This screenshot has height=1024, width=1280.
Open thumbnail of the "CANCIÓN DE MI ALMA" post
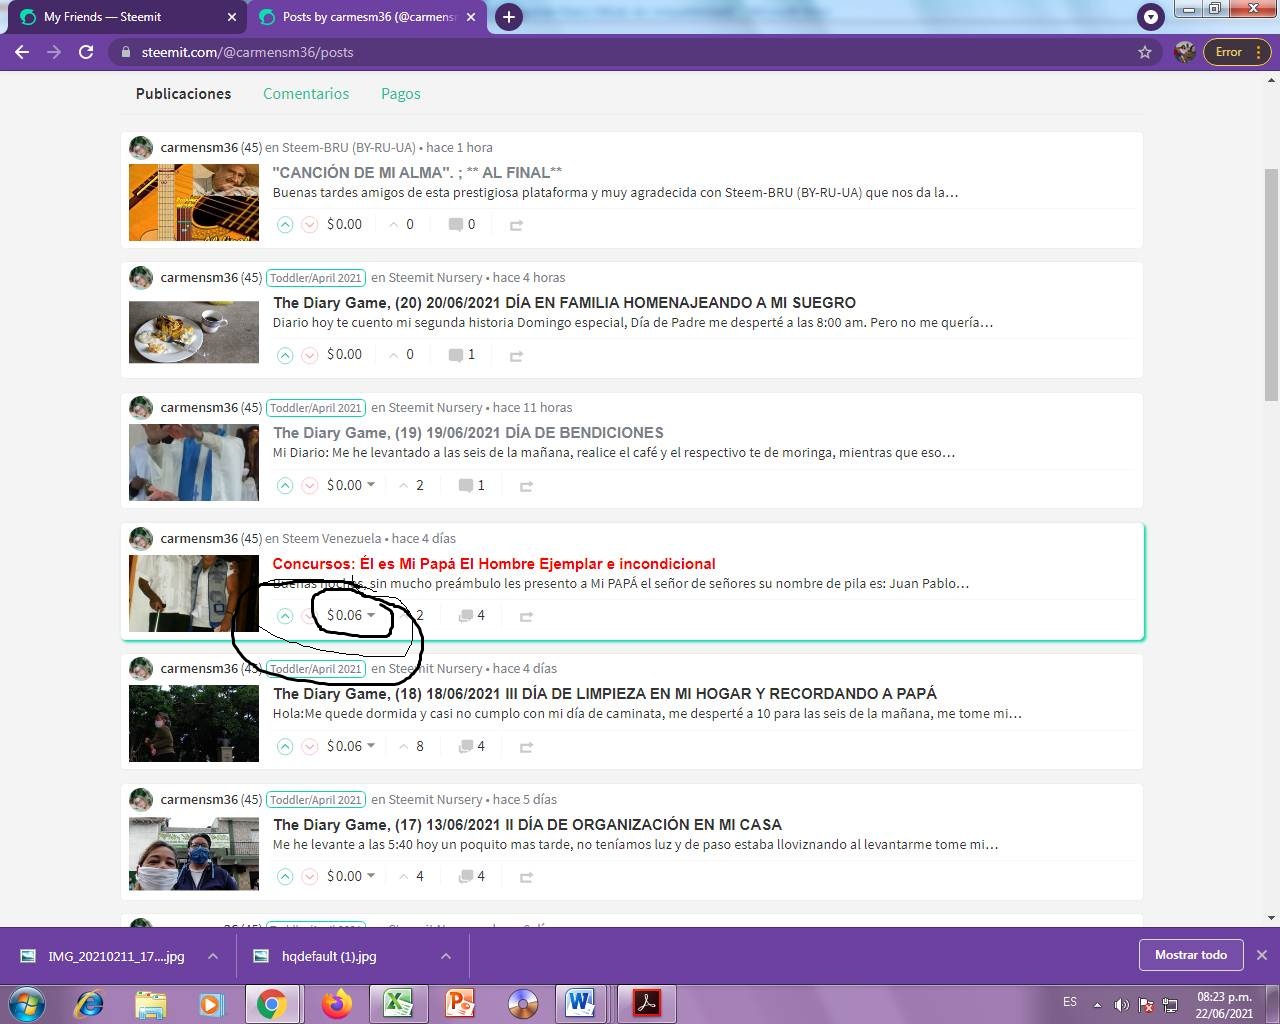click(x=194, y=203)
